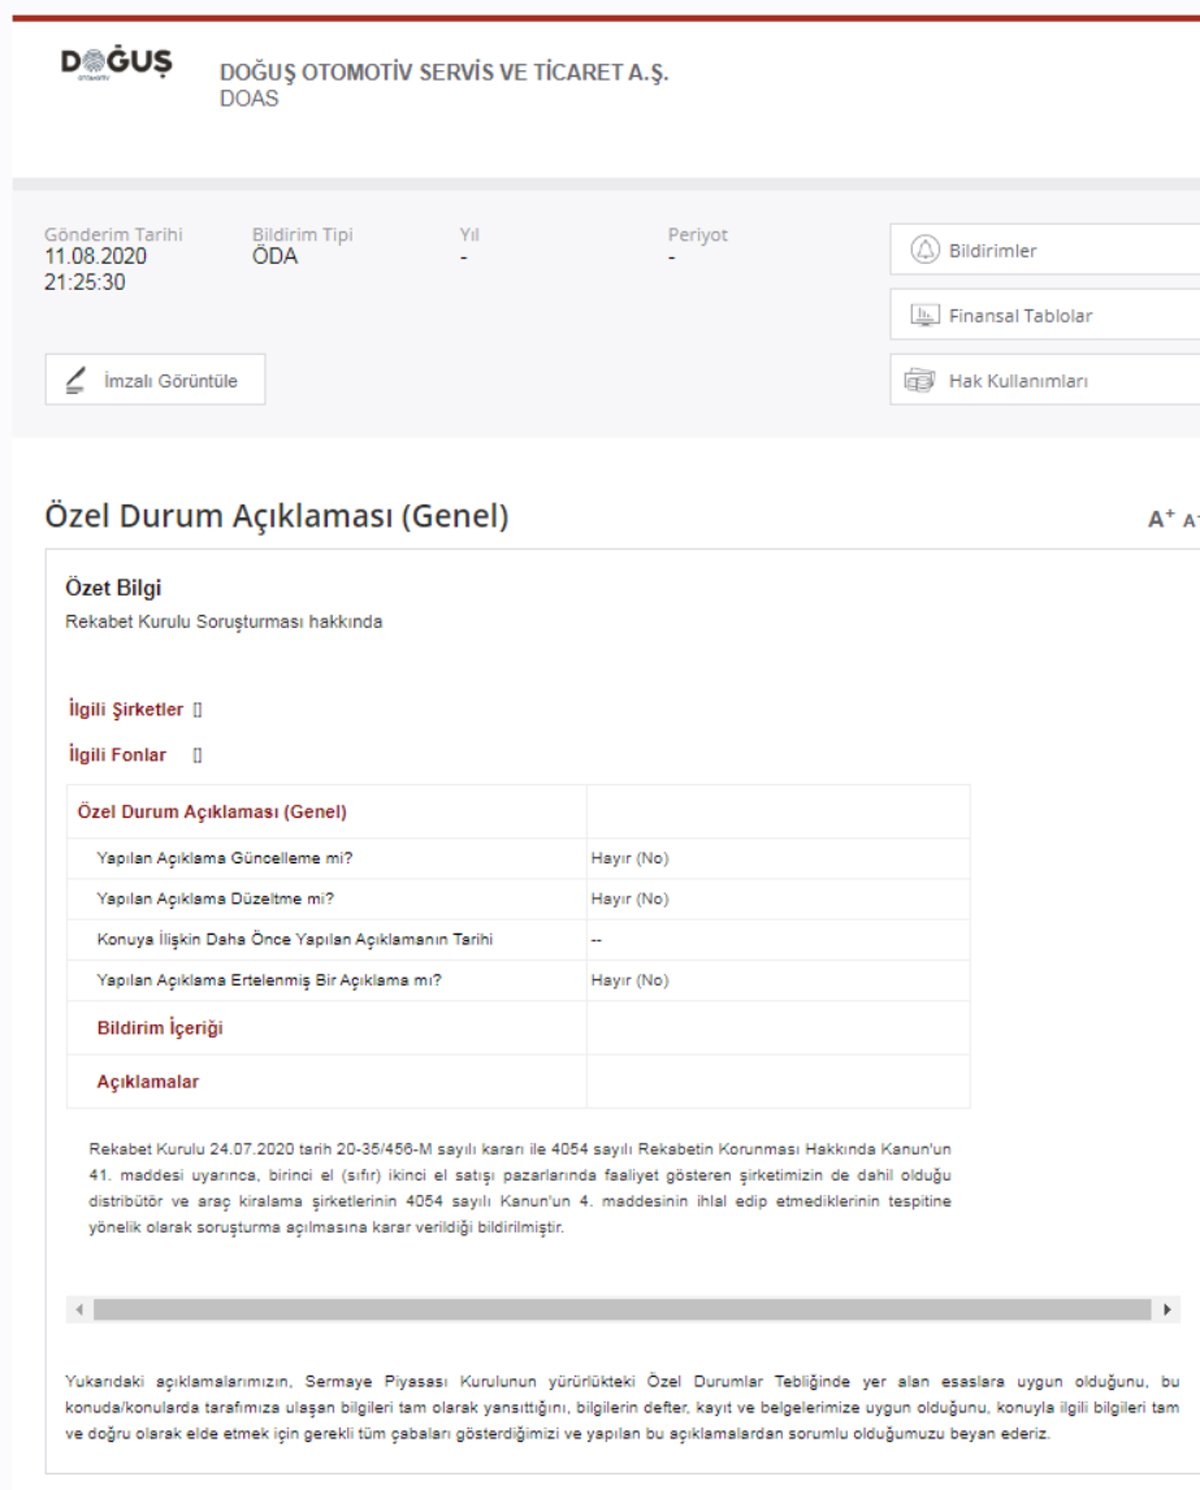Click the Yapılan Açıklama Güncelleme mi? row
Screen dimensions: 1200x1490
click(518, 858)
